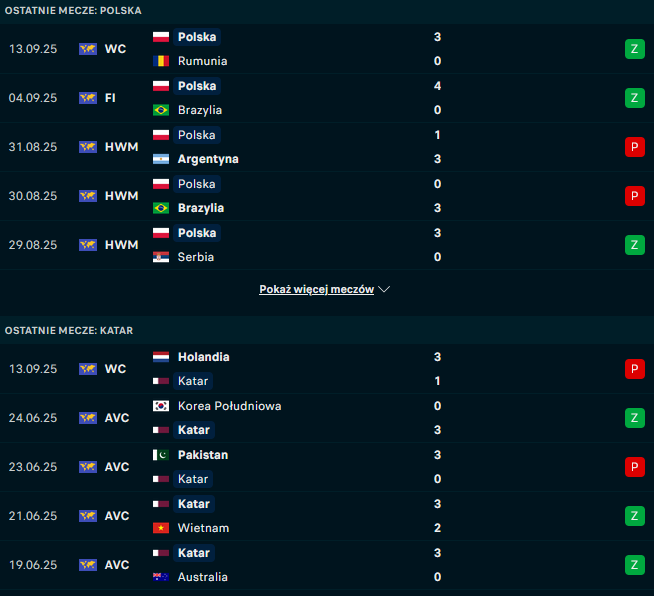
Task: Select the 'Ostatnie mecze: Katar' section header
Action: pos(69,330)
